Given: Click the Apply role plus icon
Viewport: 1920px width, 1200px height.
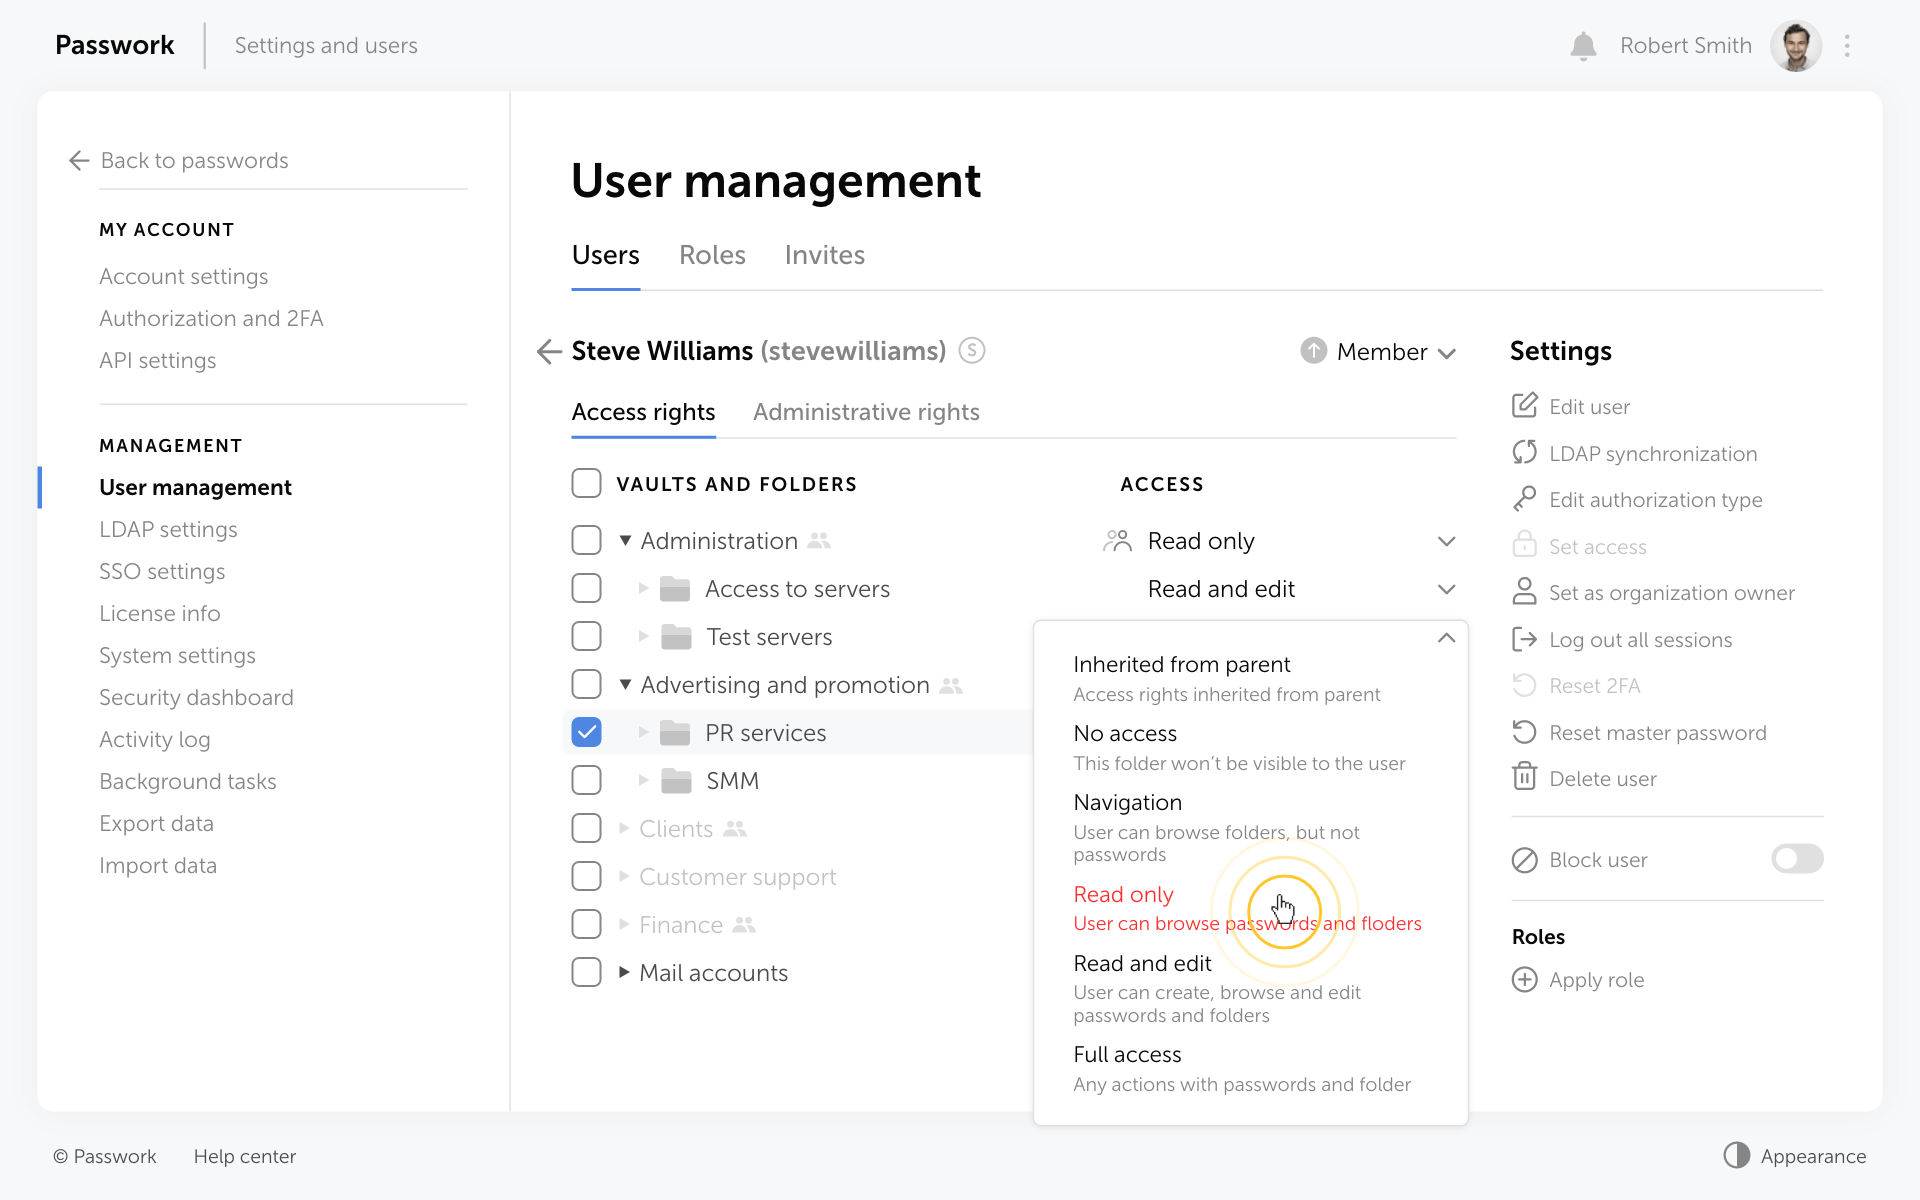Looking at the screenshot, I should coord(1524,979).
